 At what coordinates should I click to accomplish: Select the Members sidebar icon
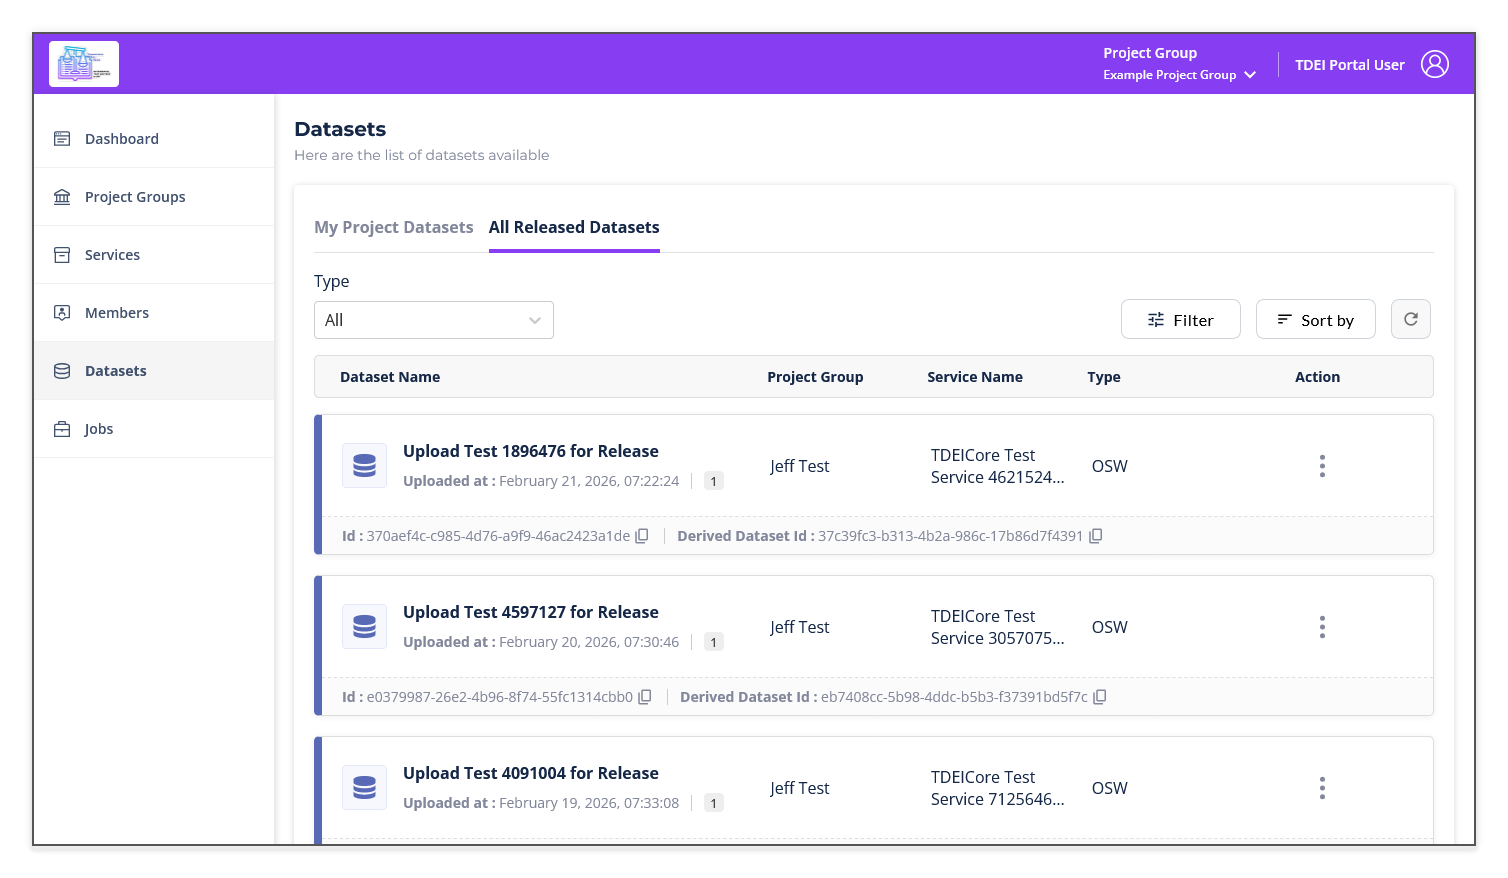(62, 312)
